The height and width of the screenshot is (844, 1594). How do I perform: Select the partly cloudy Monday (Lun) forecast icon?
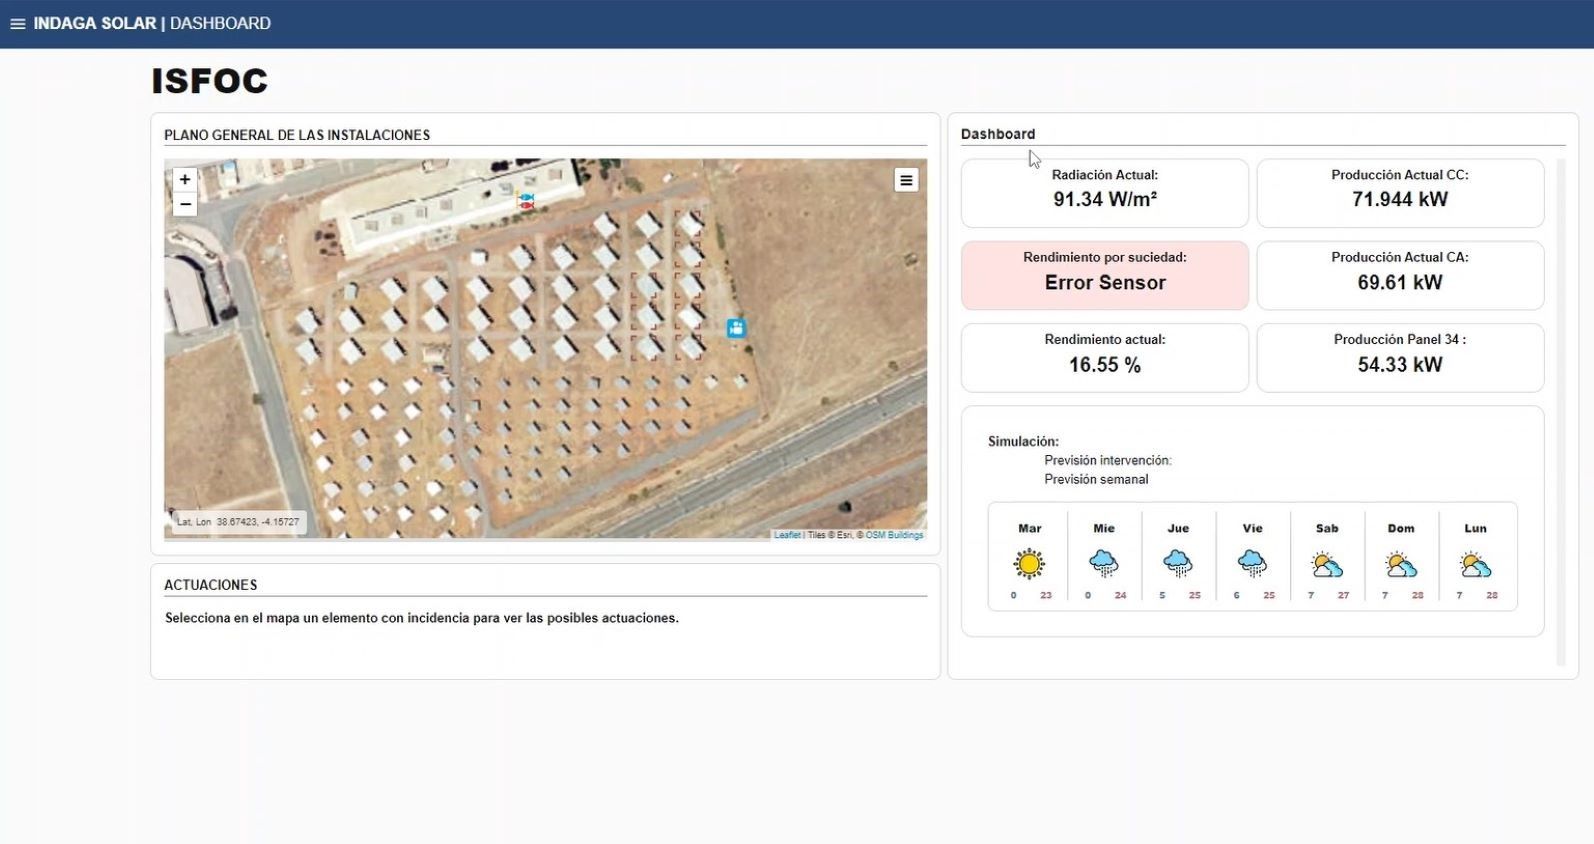1475,566
